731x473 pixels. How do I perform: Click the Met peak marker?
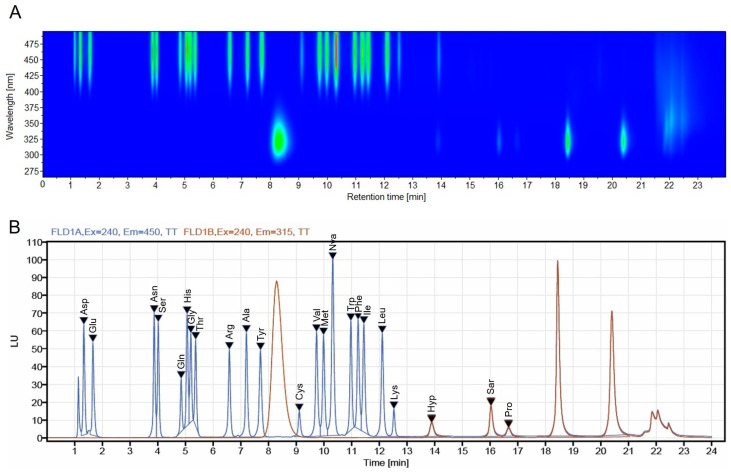324,330
